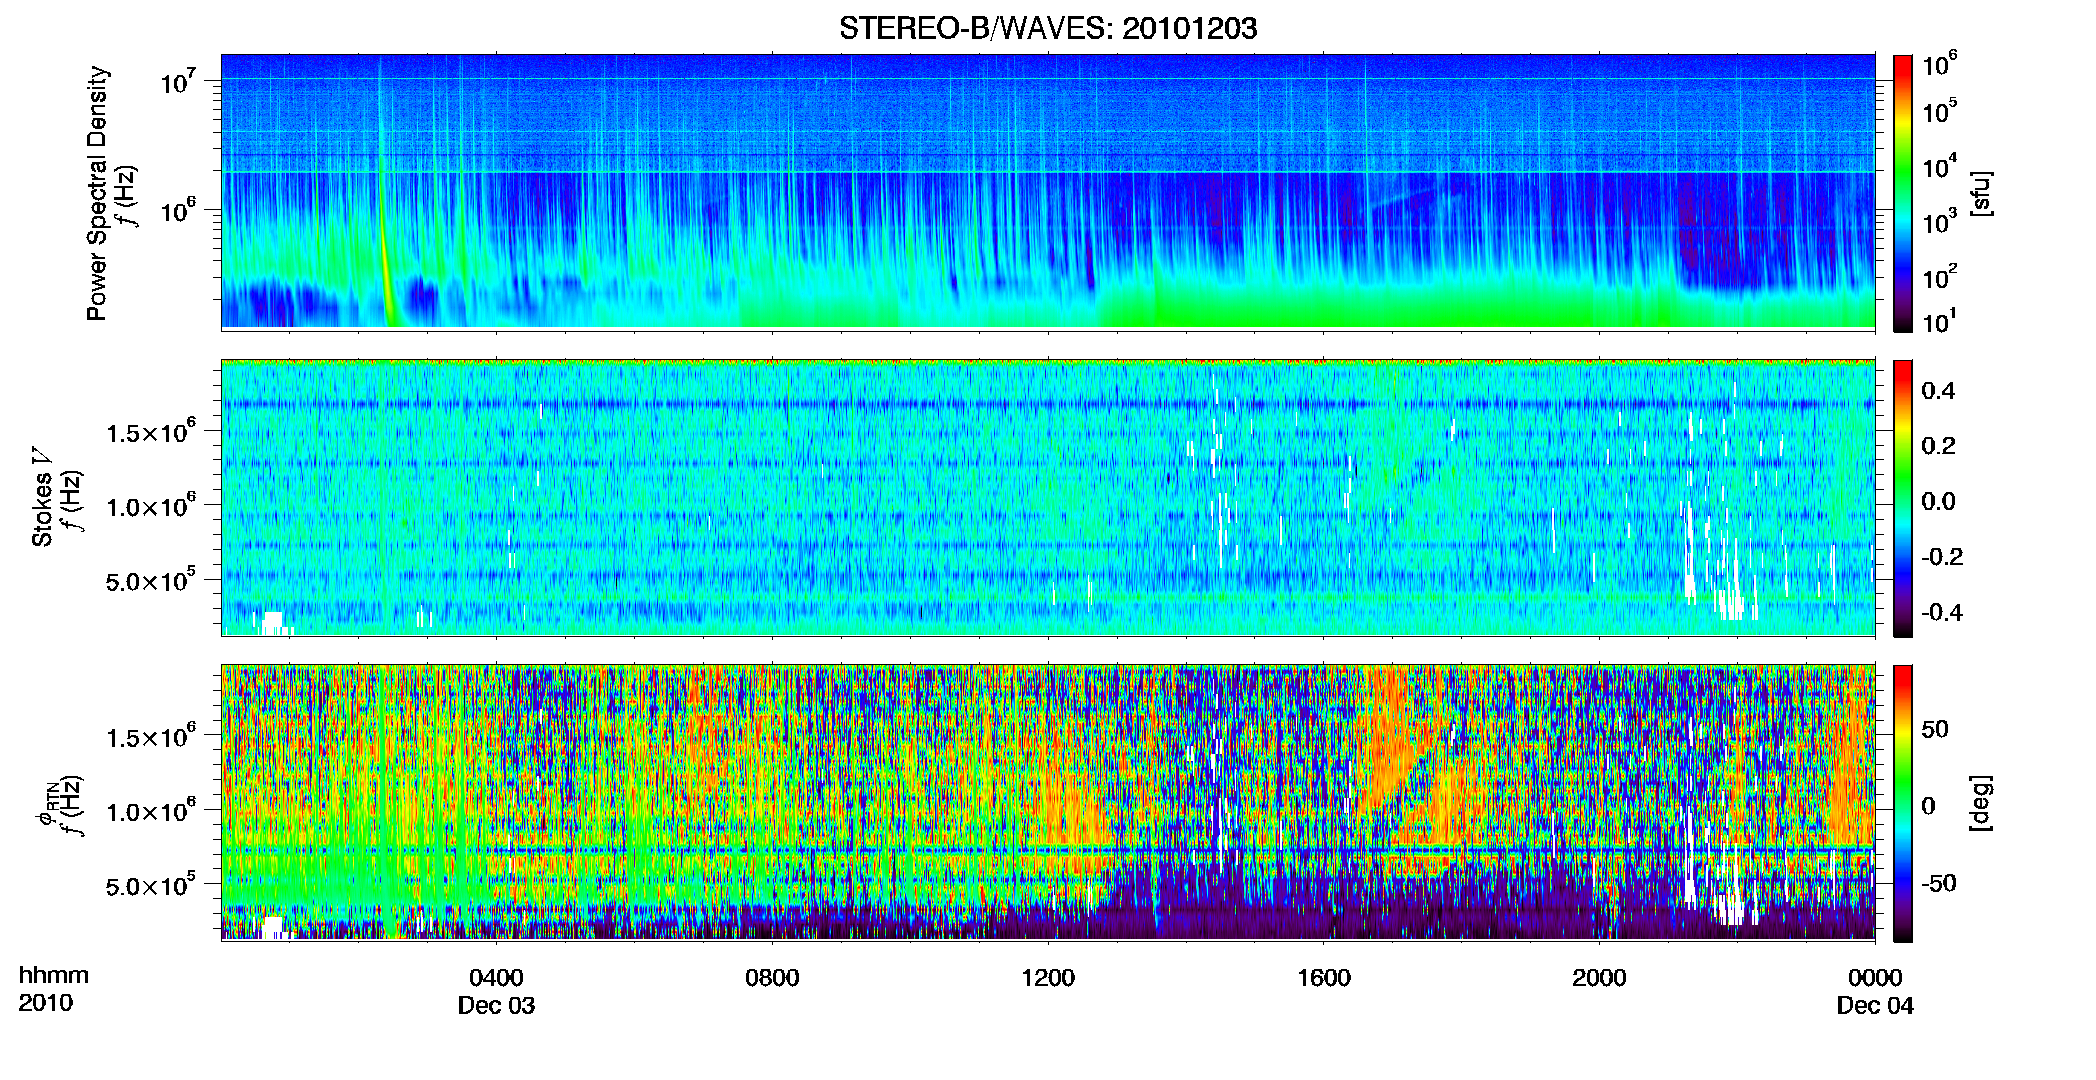
Task: Click the [sfu] colorbar unit label
Action: 1980,193
